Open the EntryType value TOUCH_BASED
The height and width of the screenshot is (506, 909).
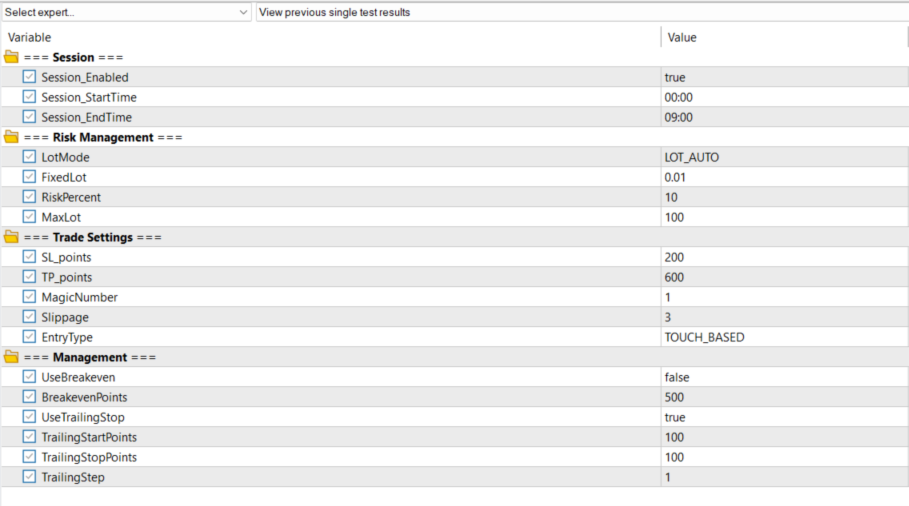[704, 337]
